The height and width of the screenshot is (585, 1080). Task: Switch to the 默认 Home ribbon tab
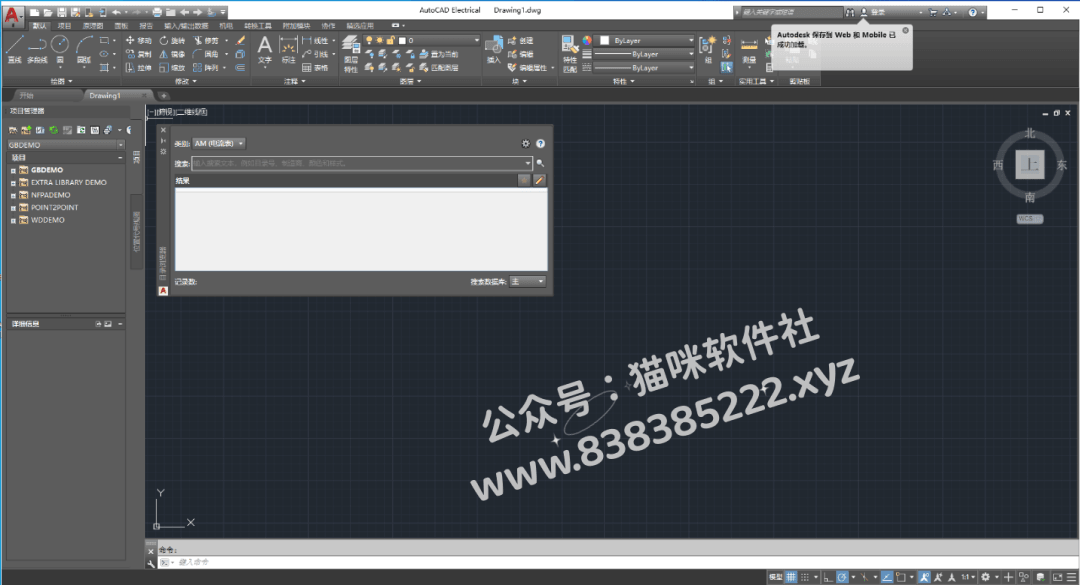(x=39, y=25)
